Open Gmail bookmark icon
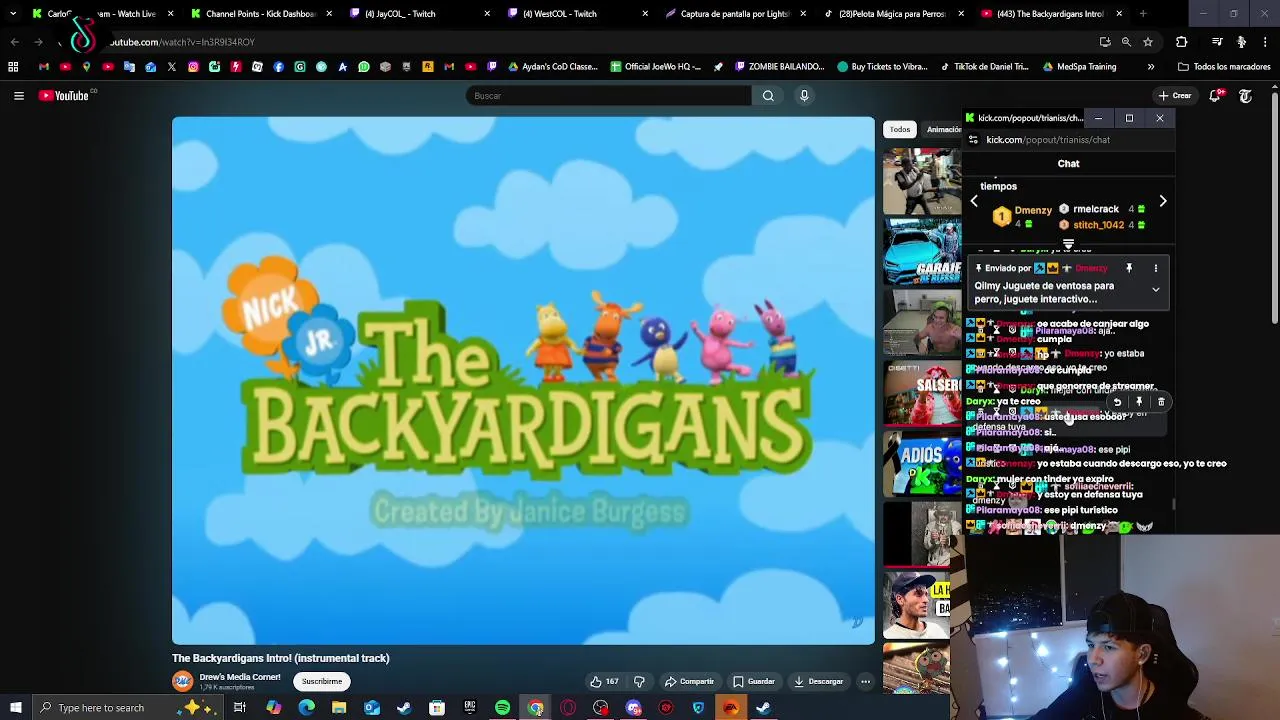This screenshot has height=720, width=1280. tap(44, 67)
